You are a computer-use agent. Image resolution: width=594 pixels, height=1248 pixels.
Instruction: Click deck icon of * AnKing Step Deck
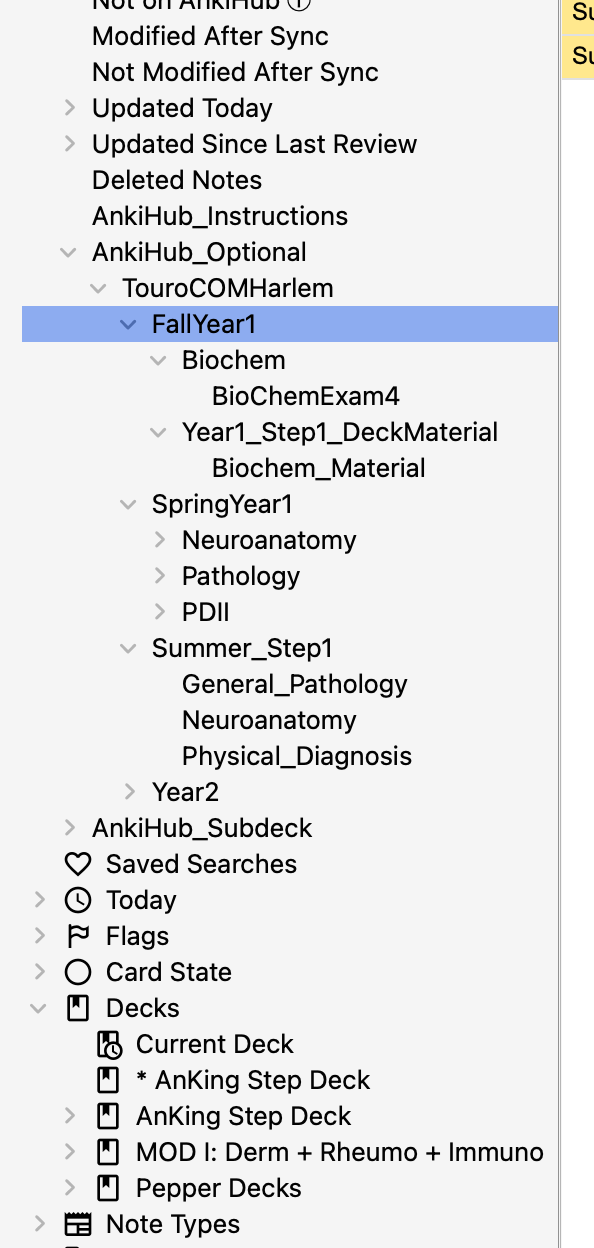click(x=107, y=1080)
